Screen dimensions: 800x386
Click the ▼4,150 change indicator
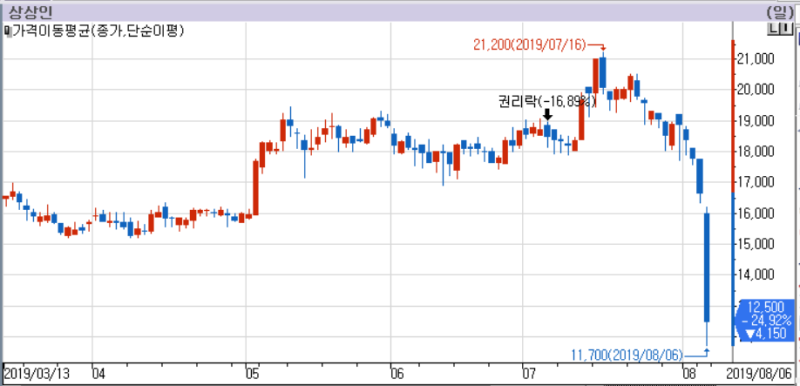click(x=765, y=334)
